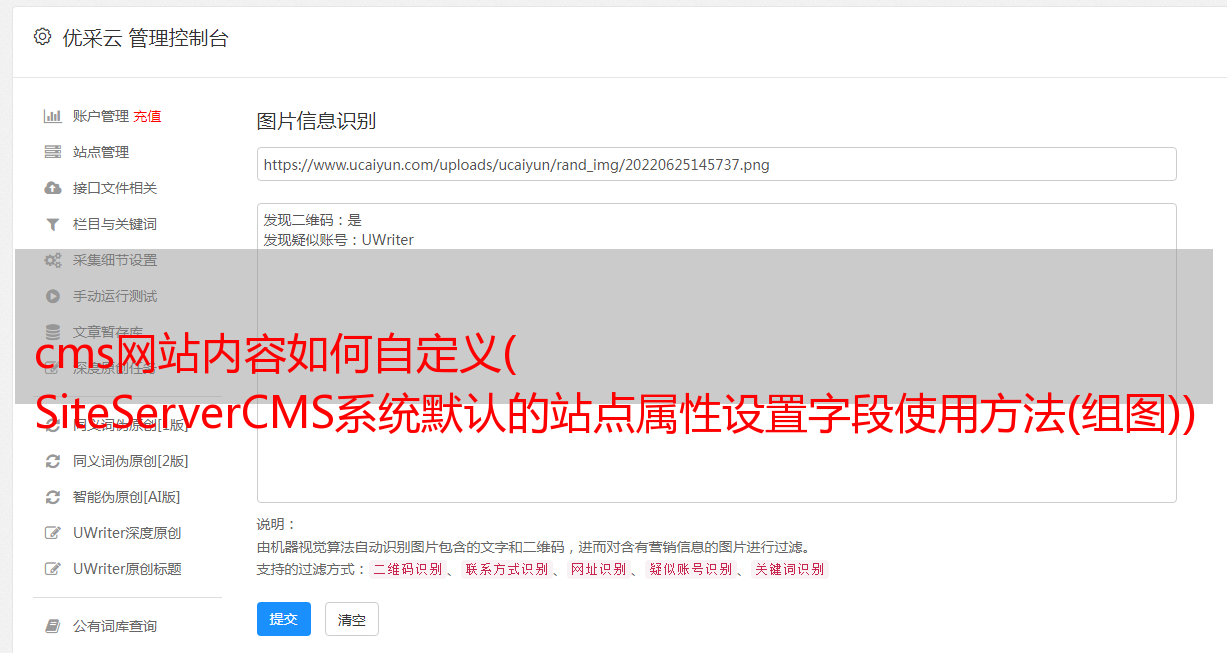Click the edit icon beside UWriter深度原创

click(53, 533)
